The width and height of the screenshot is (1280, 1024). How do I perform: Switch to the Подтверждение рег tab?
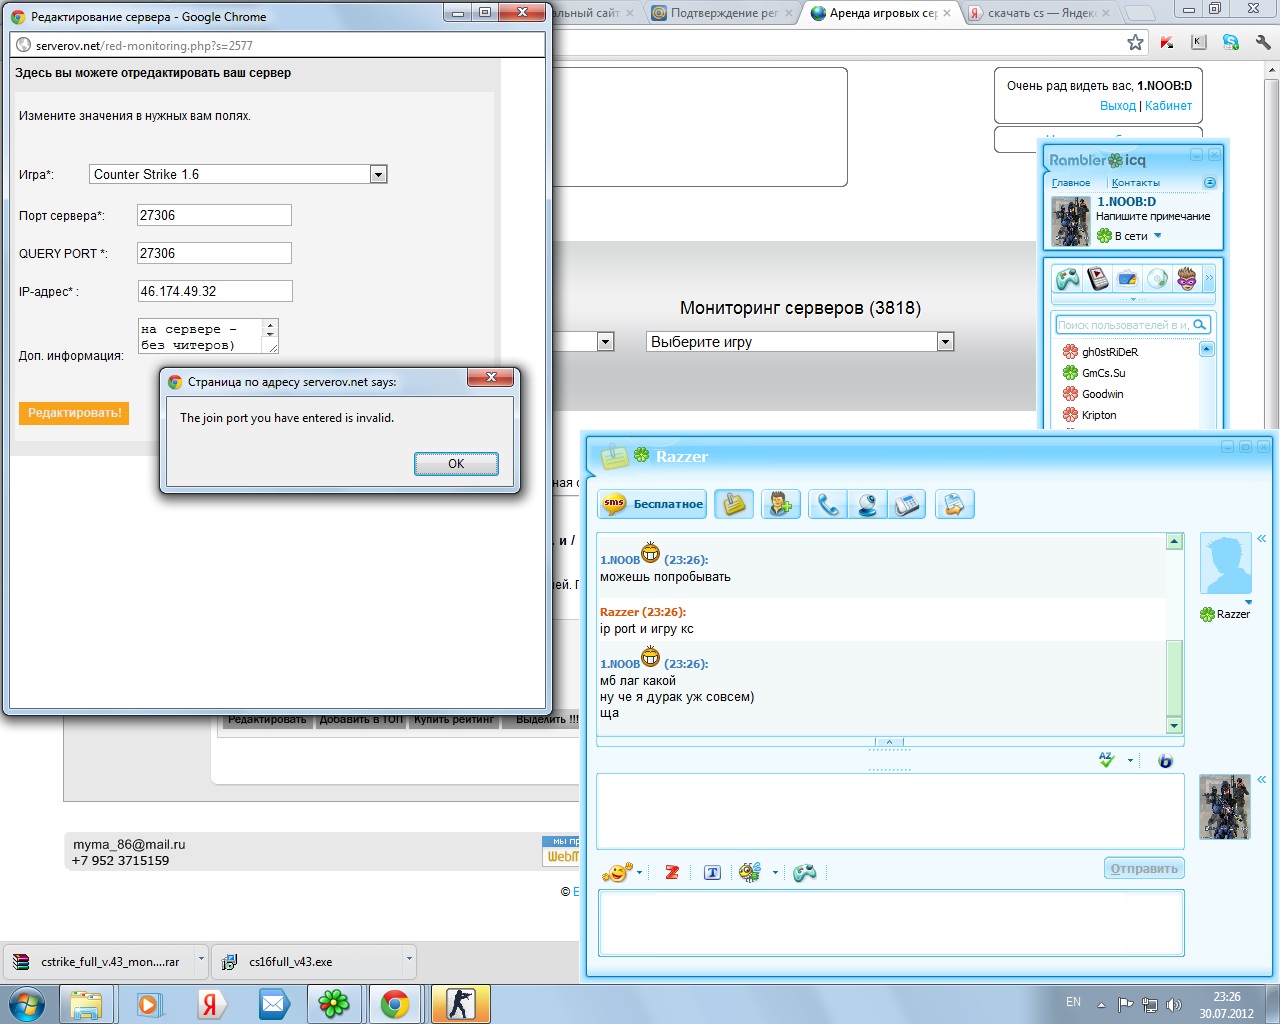pos(720,13)
